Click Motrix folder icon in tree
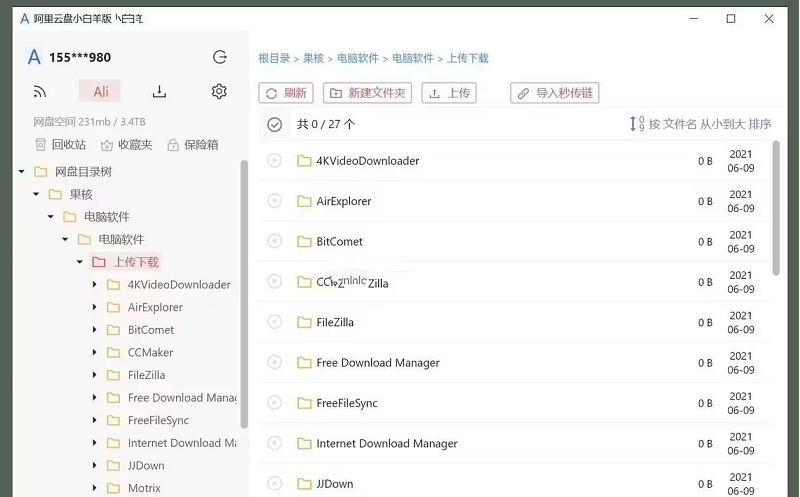Screen dimensions: 800x497 coord(113,488)
